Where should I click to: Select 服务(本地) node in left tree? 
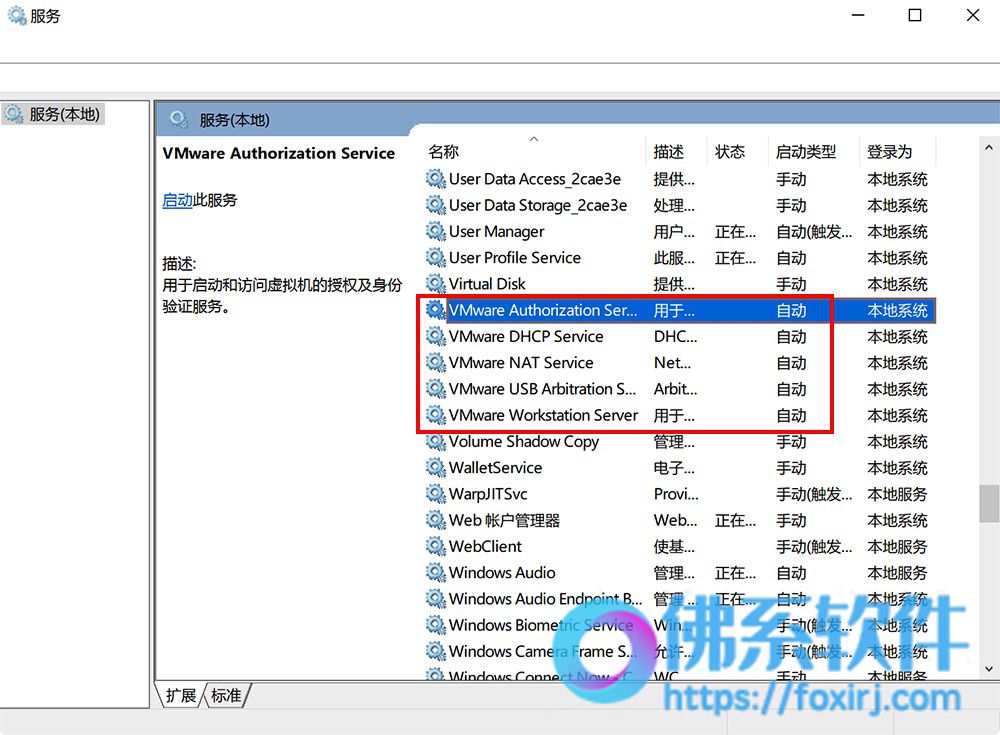53,114
